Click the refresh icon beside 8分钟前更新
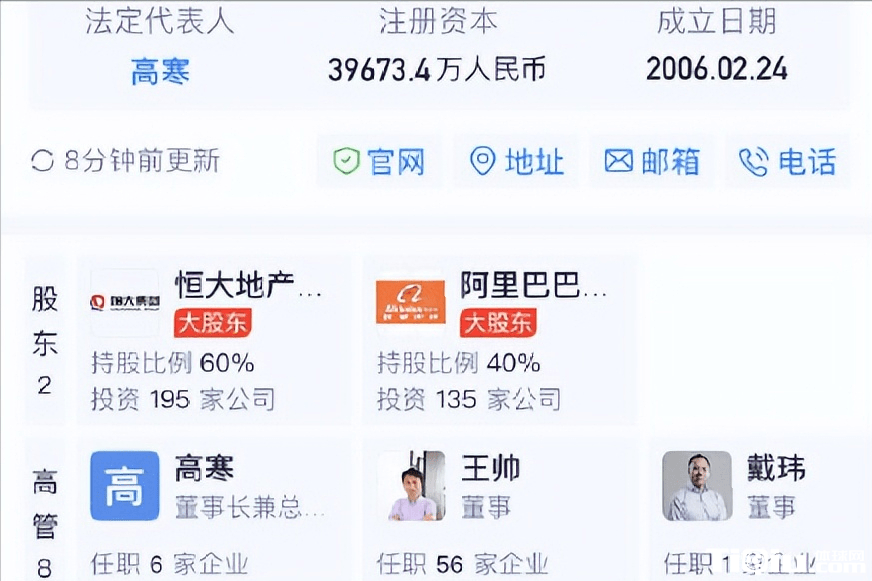 click(x=42, y=161)
